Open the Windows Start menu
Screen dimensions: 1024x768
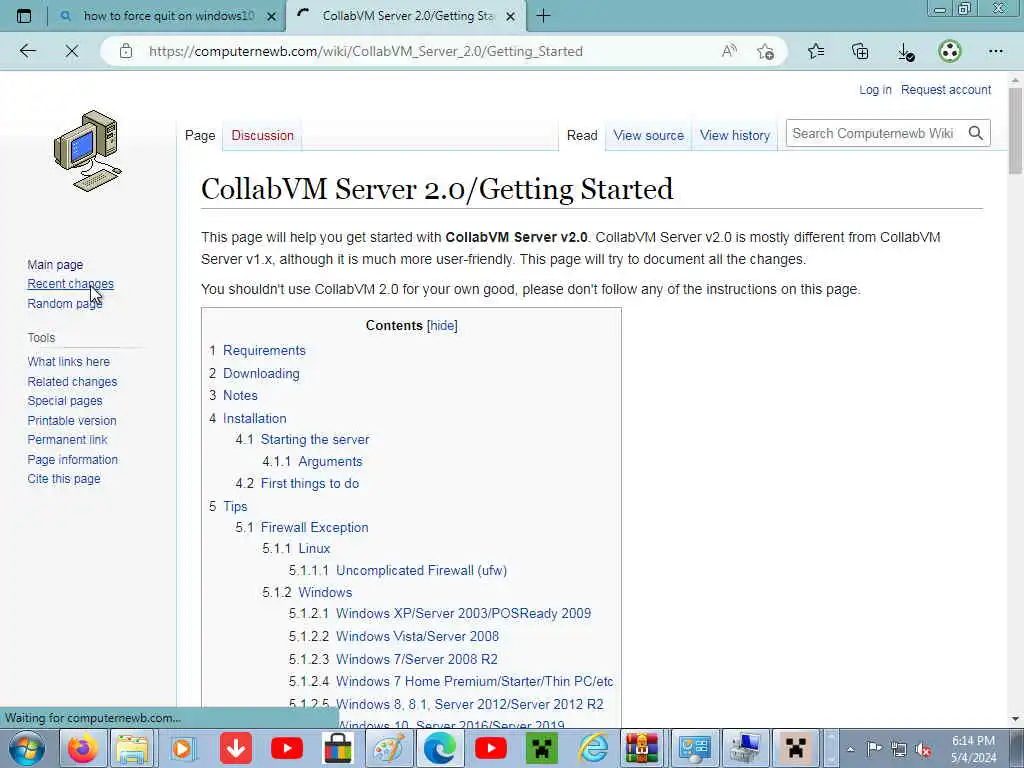(27, 748)
